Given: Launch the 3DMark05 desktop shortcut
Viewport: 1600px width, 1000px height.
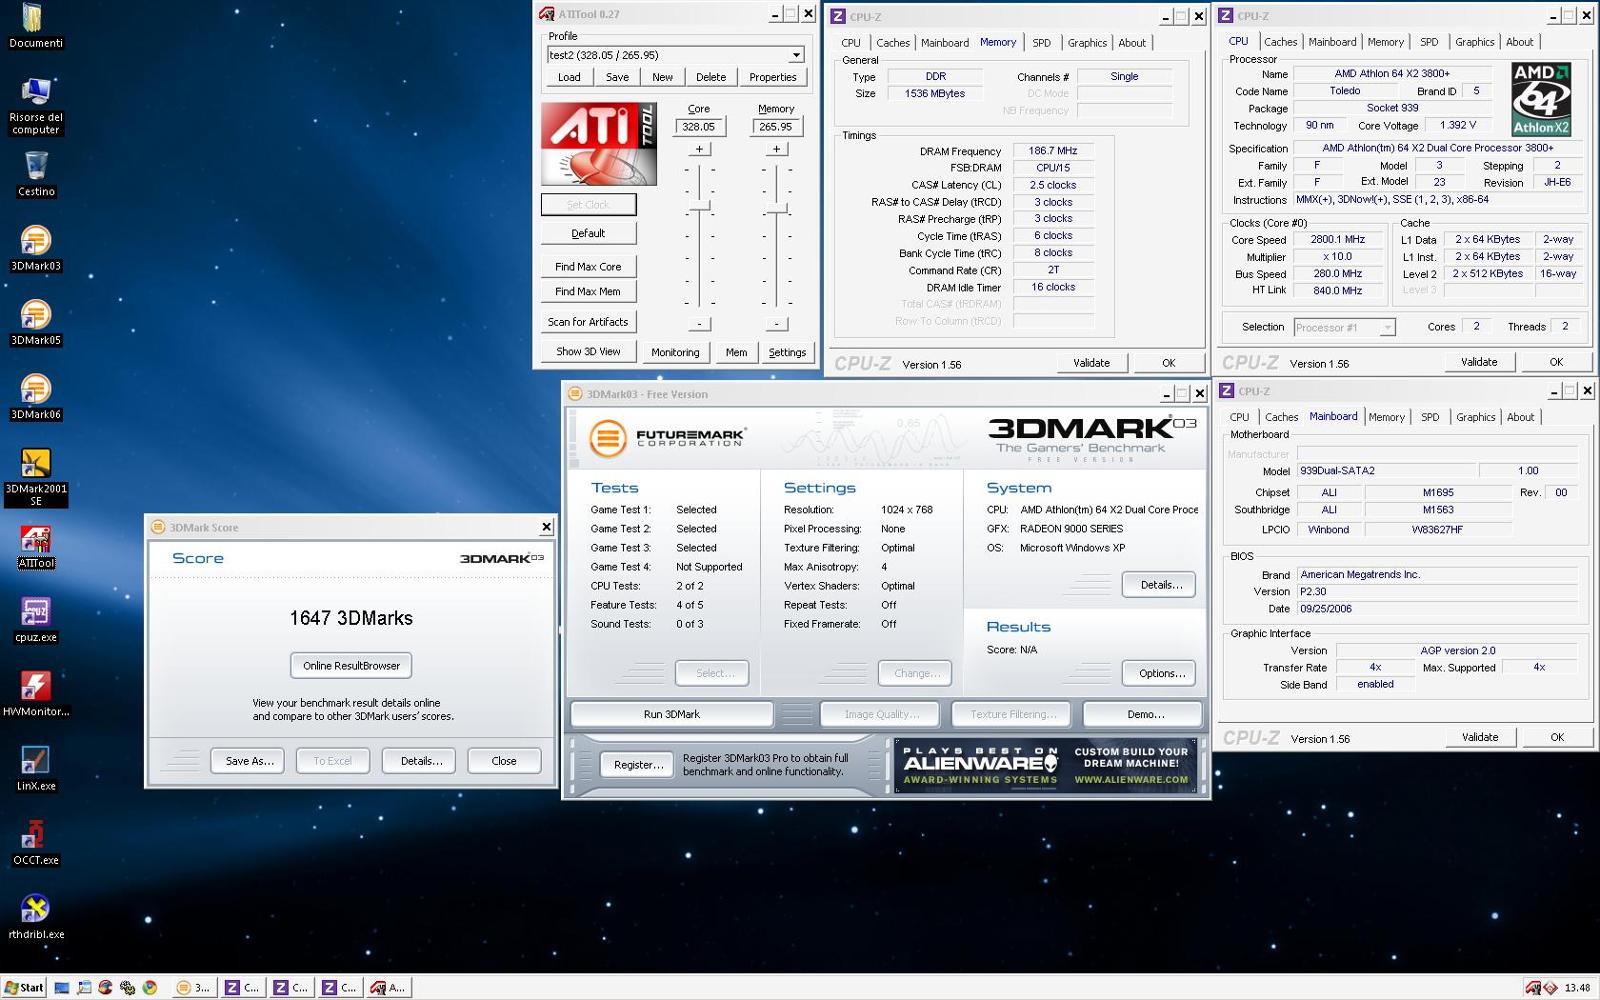Looking at the screenshot, I should tap(35, 322).
